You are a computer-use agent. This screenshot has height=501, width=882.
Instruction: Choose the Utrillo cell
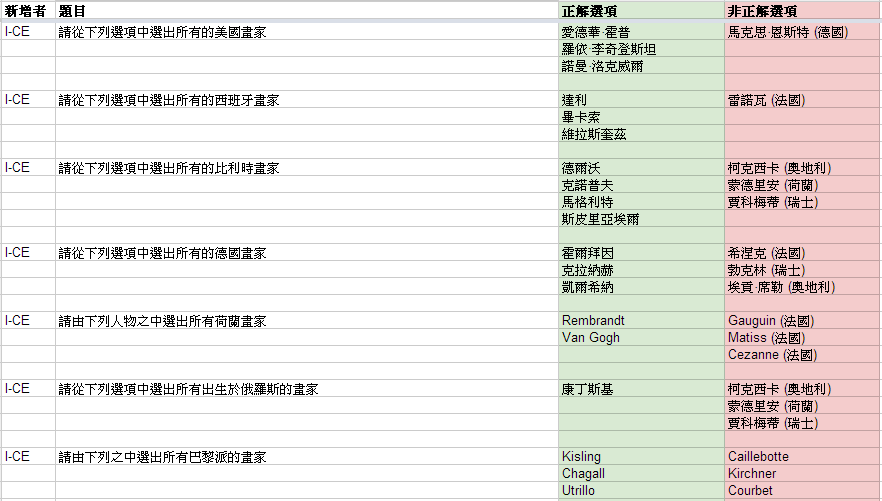[x=641, y=491]
